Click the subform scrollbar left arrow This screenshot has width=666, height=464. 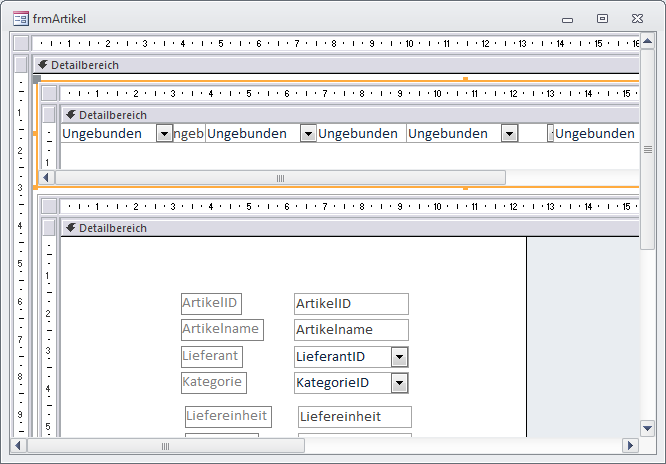click(x=46, y=177)
